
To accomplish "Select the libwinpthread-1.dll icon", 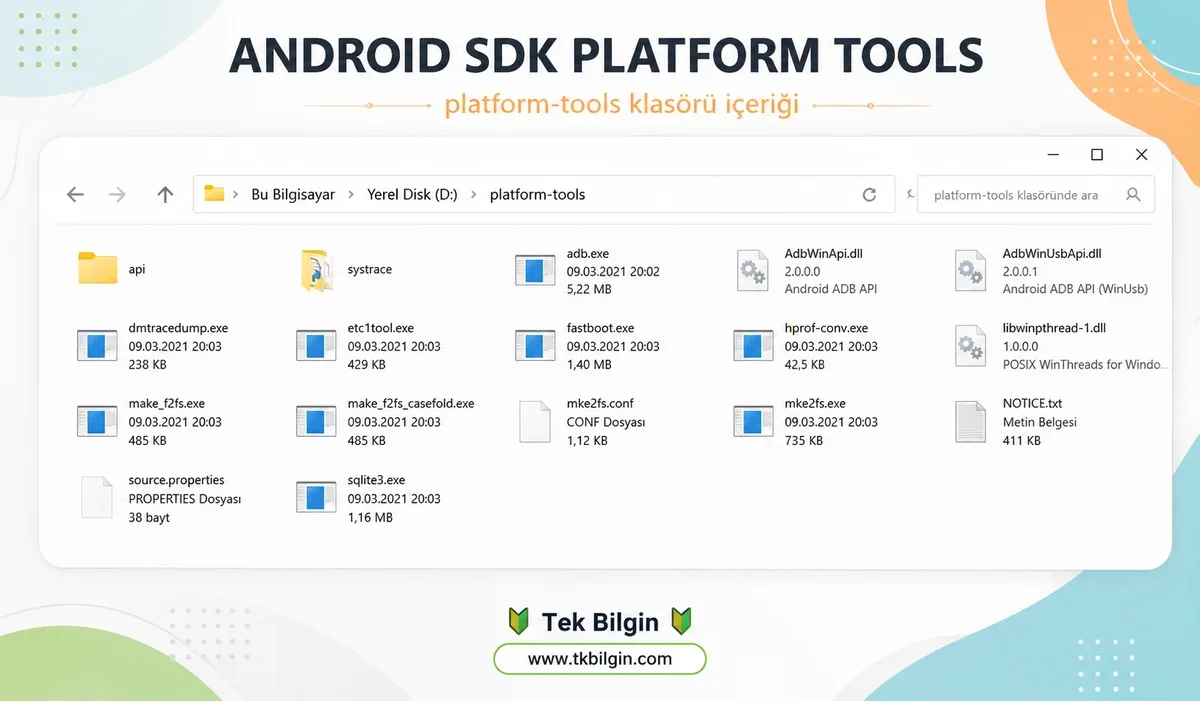I will click(x=970, y=345).
